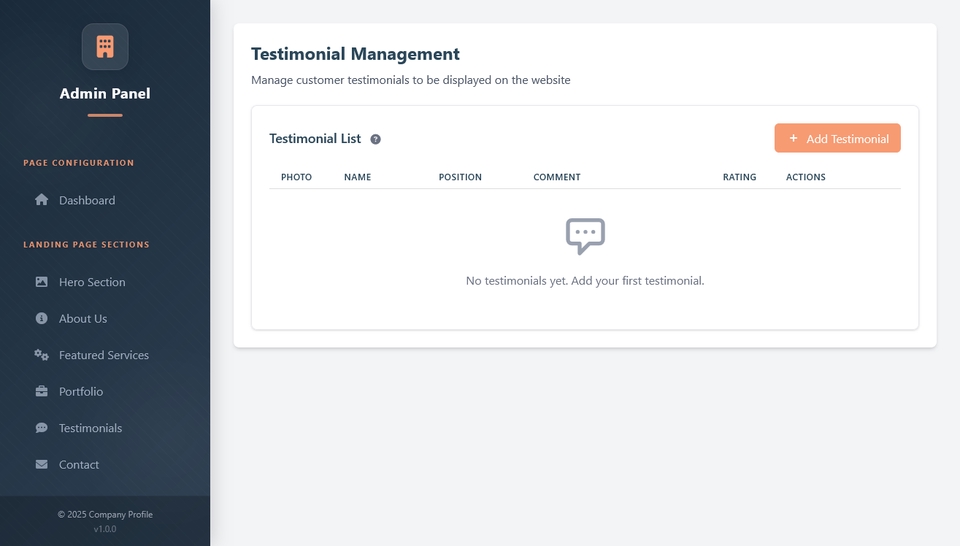Screen dimensions: 960x546
Task: Go to the Hero Section page
Action: [92, 282]
